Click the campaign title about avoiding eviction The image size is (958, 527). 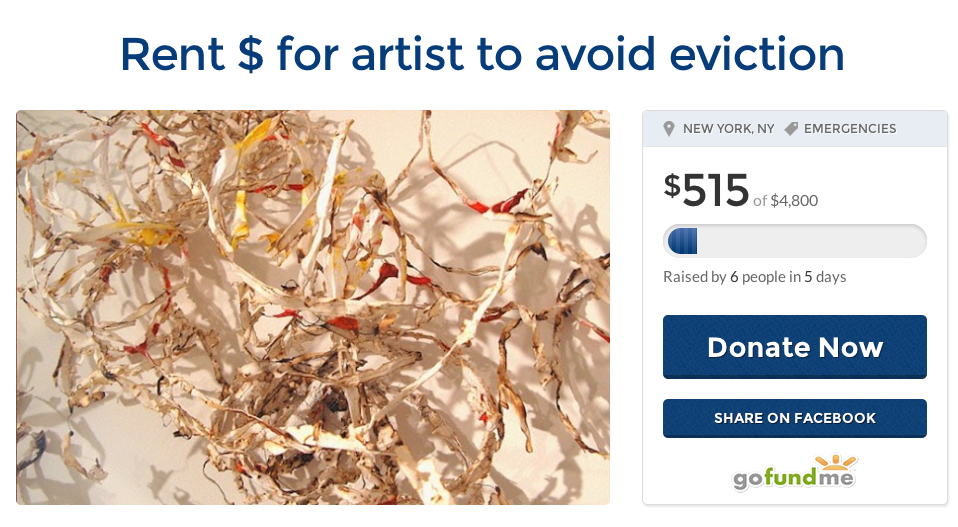point(482,54)
